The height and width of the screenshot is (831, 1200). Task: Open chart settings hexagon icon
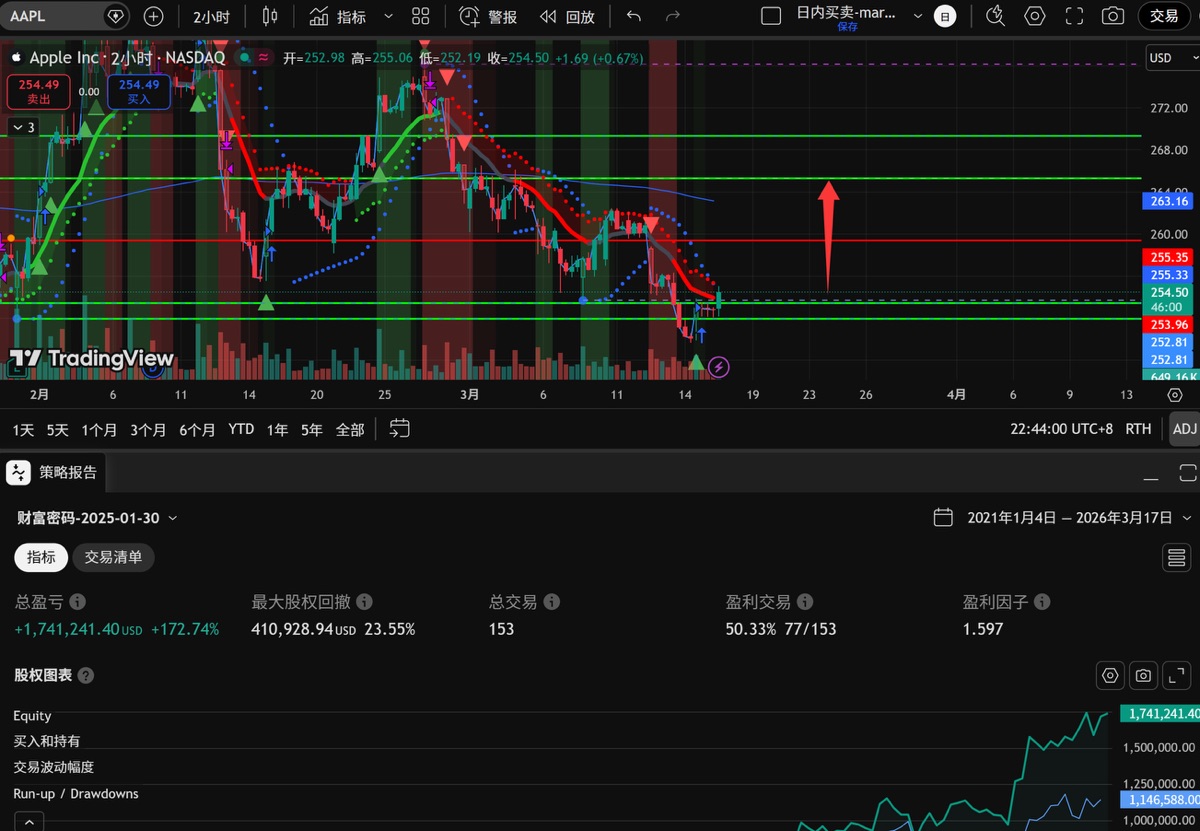[x=1035, y=16]
